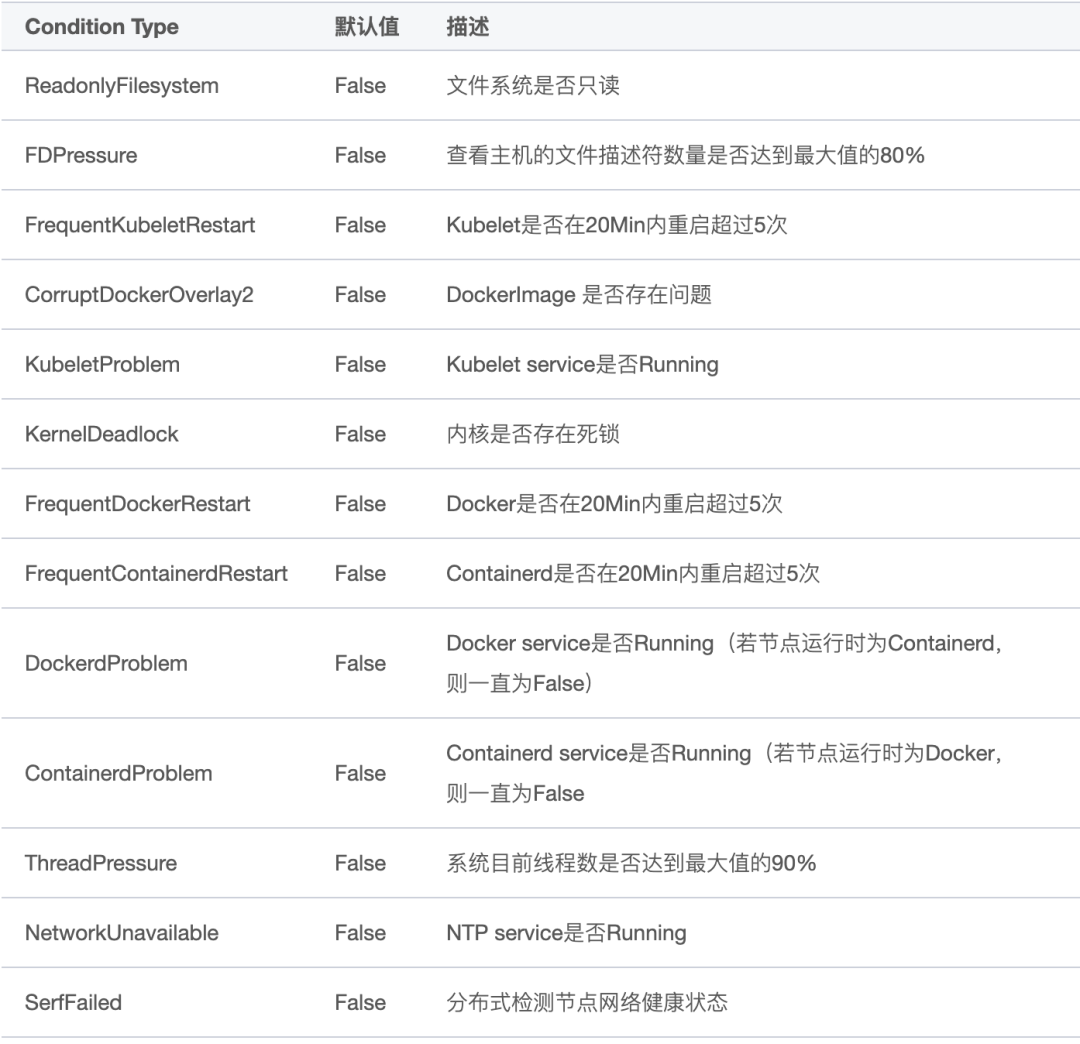Click the ContainerdProblem condition name
1080x1044 pixels.
pos(119,773)
